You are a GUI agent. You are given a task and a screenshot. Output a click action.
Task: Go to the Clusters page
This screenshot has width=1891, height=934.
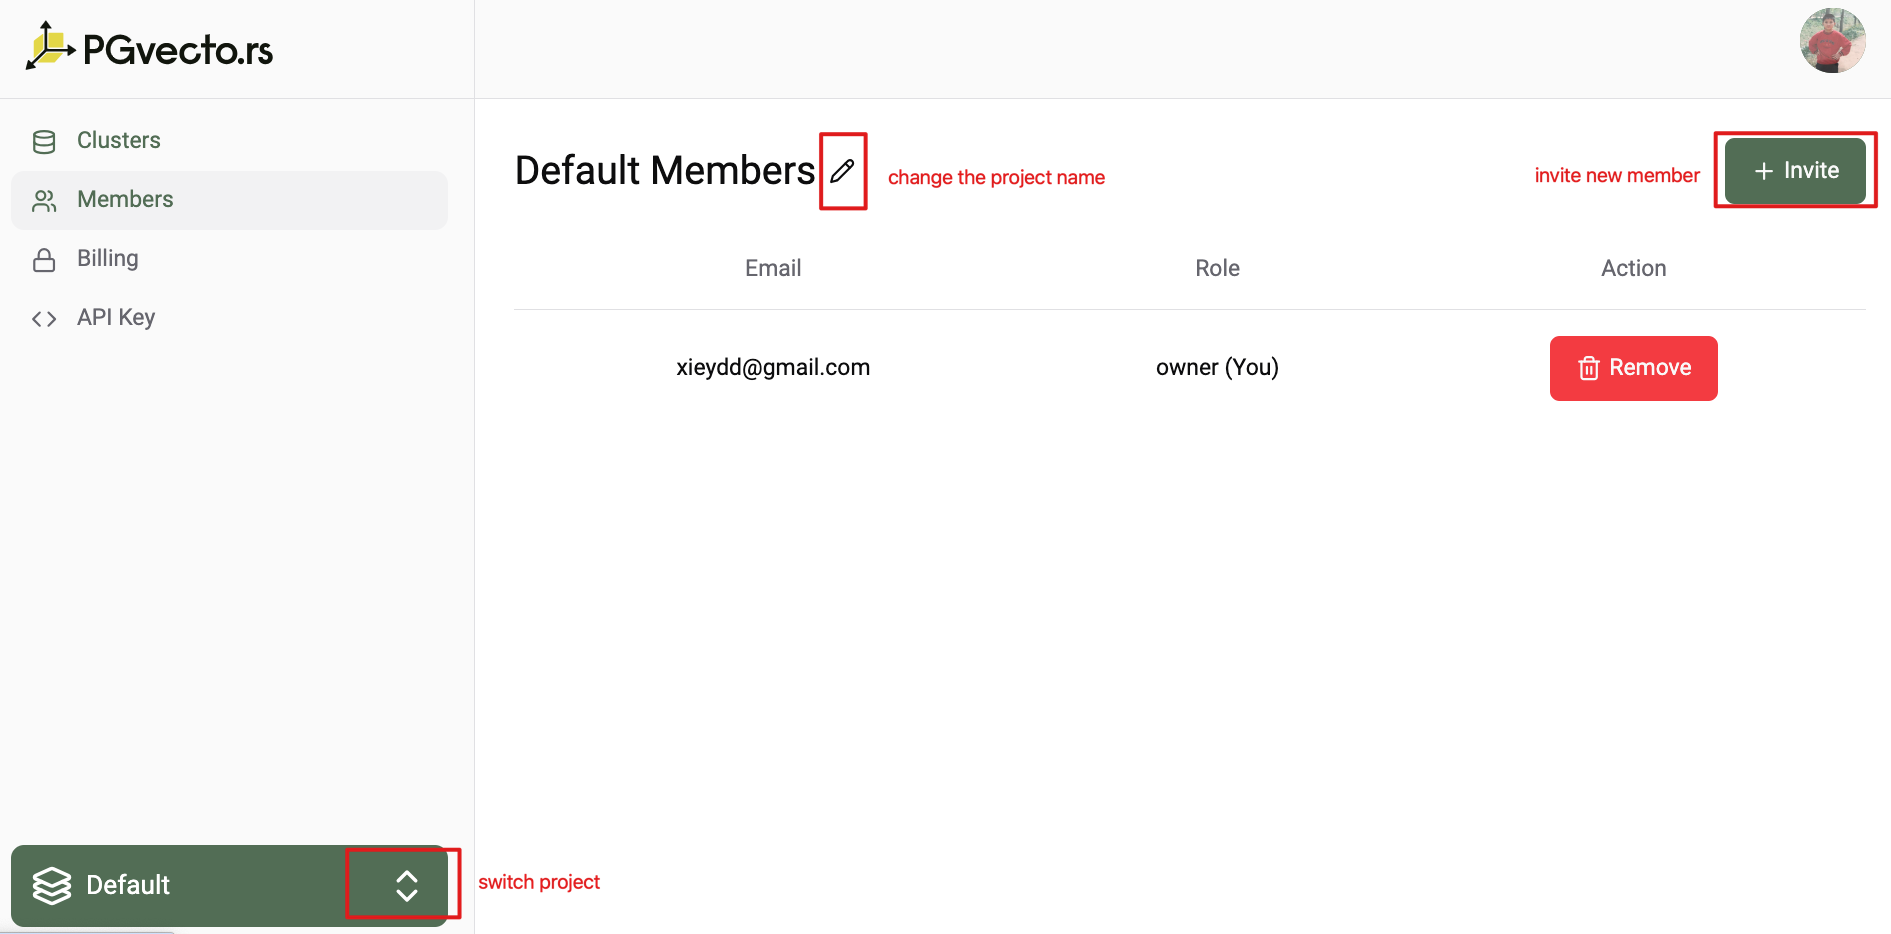[119, 141]
